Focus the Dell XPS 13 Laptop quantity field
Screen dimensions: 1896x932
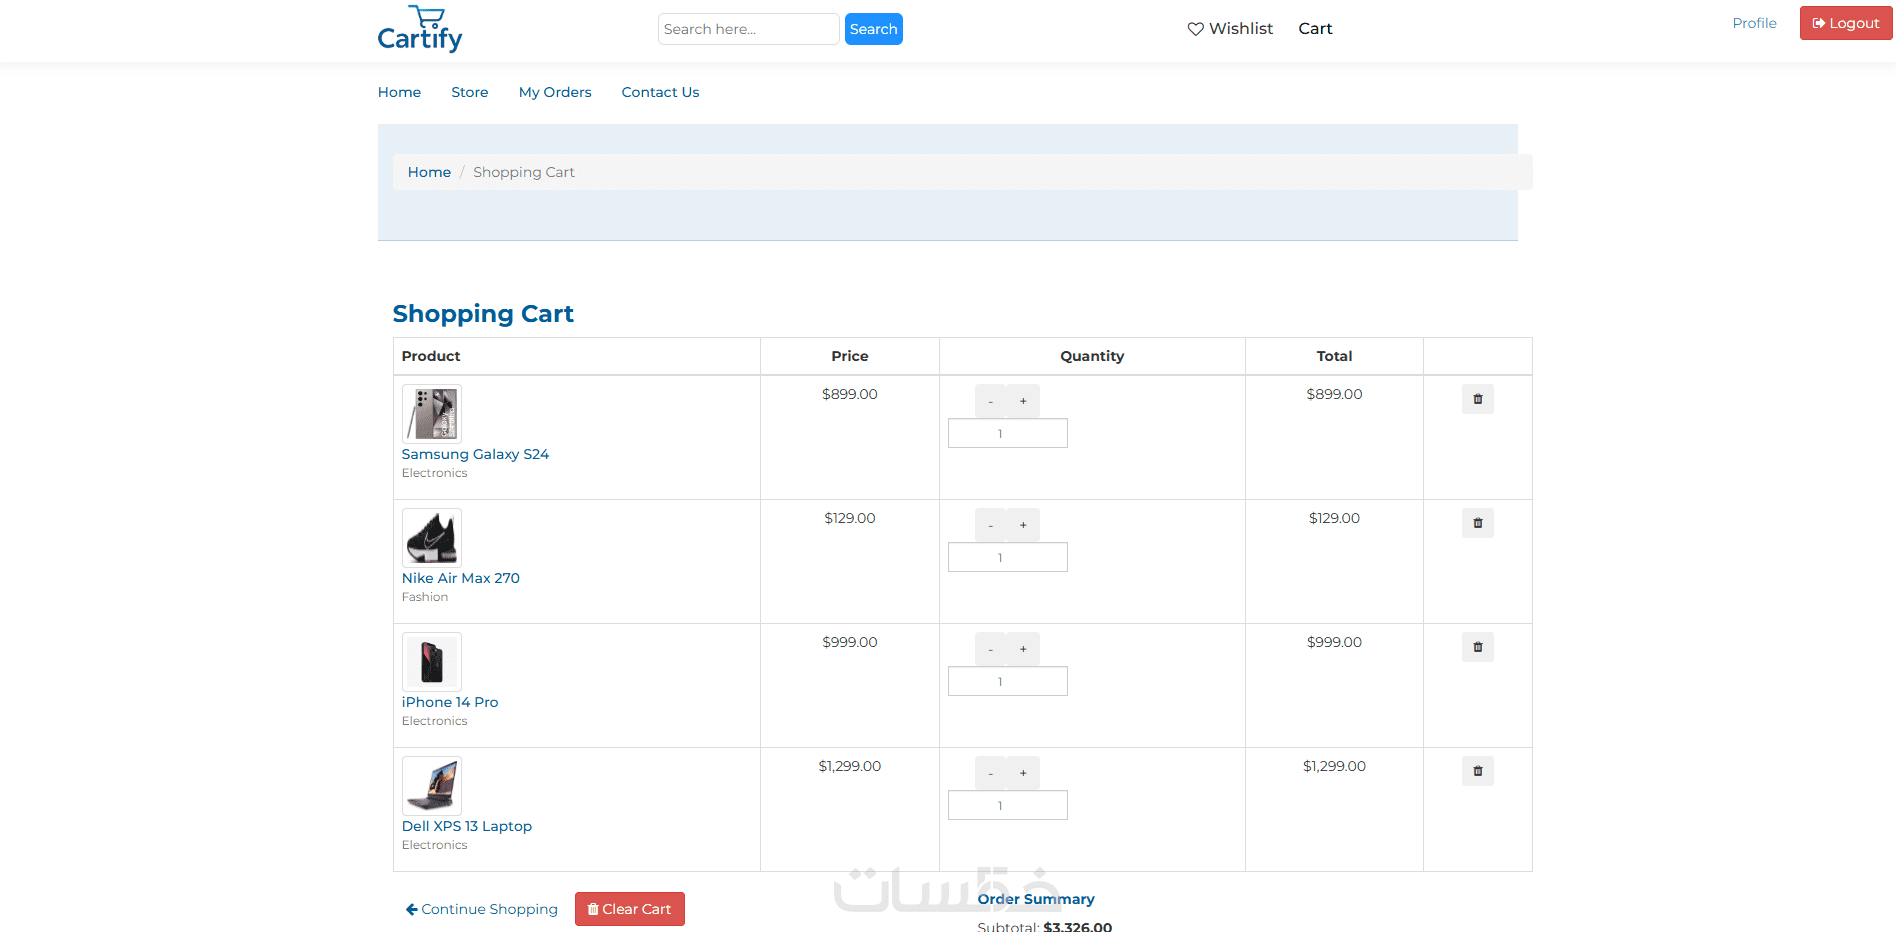click(x=1008, y=805)
